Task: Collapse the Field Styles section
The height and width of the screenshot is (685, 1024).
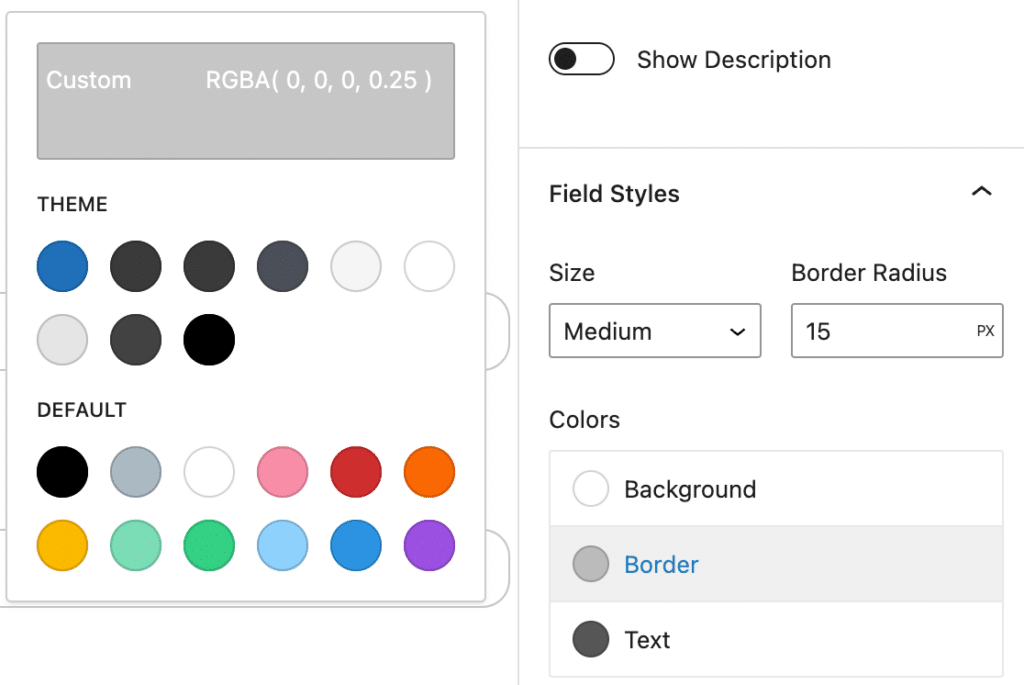Action: pyautogui.click(x=982, y=192)
